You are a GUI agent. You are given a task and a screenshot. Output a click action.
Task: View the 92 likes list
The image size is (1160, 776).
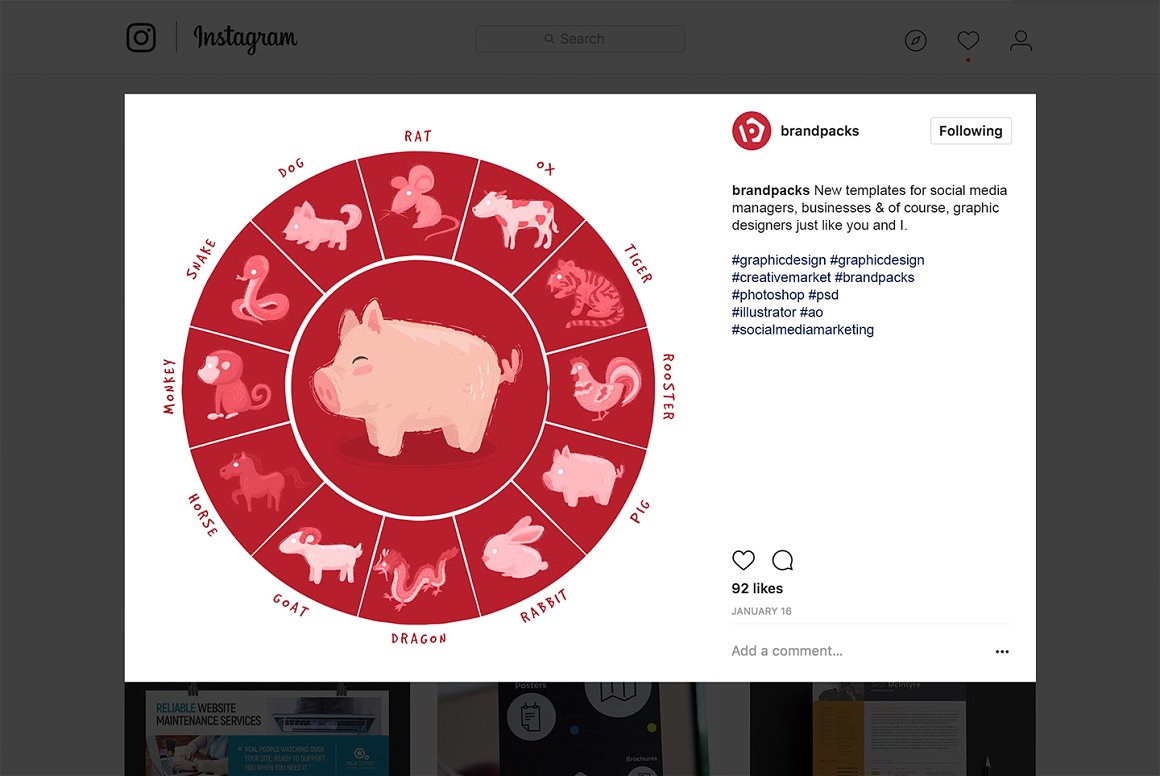click(x=757, y=588)
